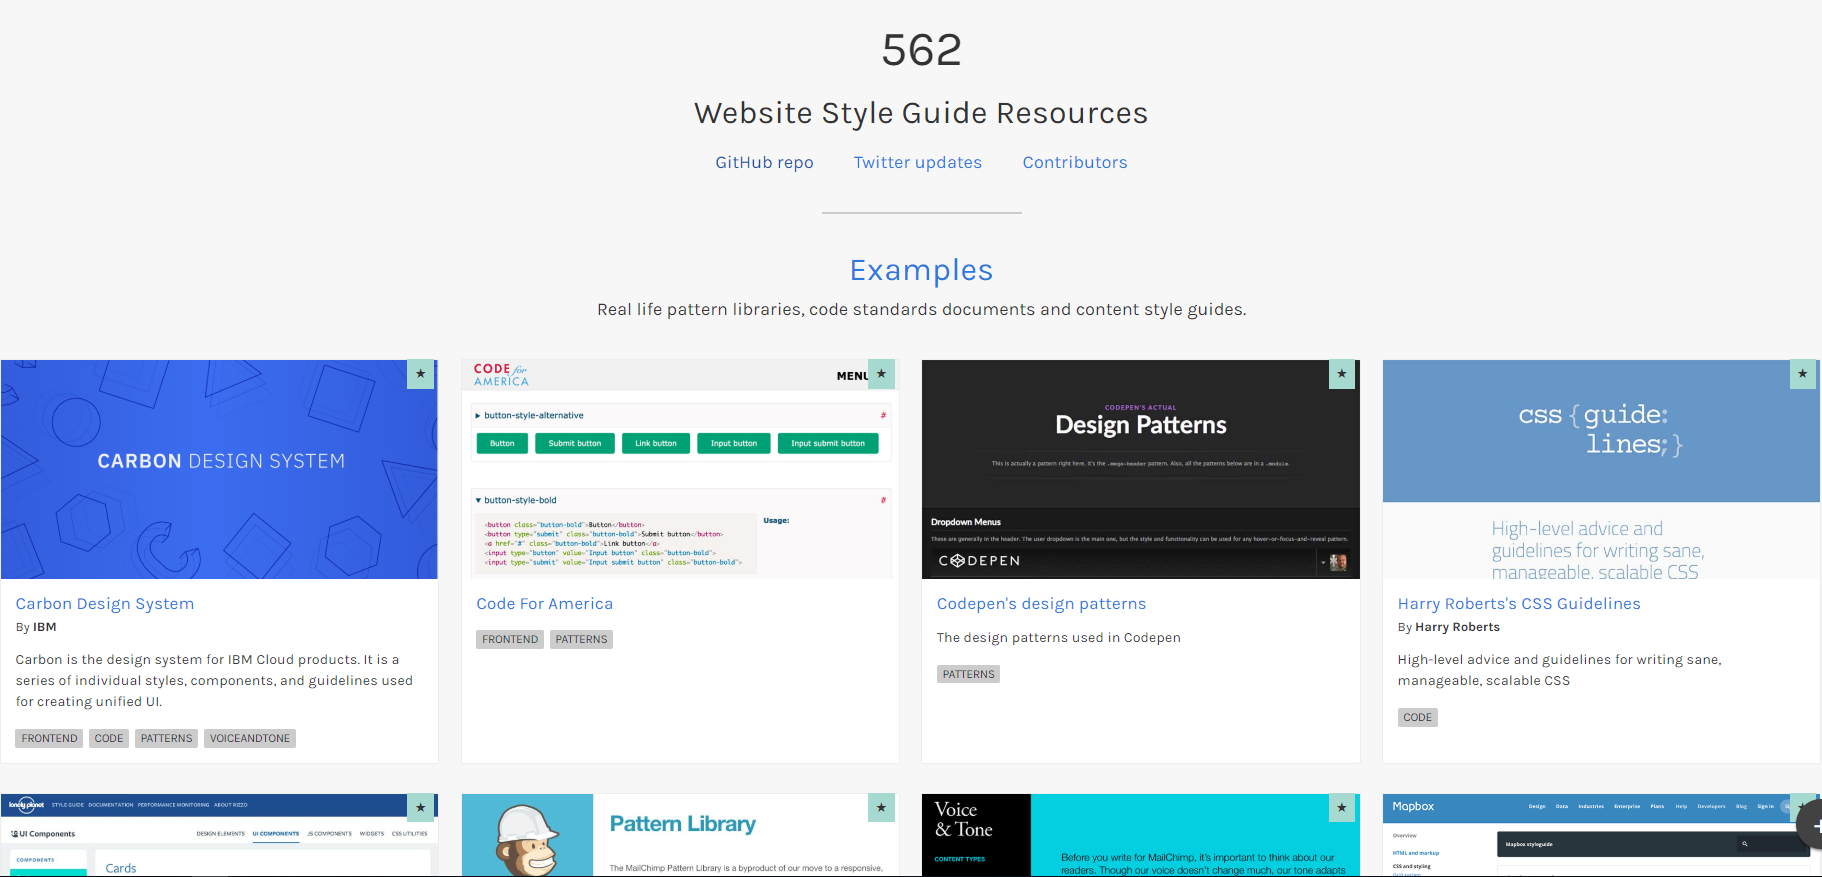Open Harry Roberts's CSS Guidelines title link
1822x877 pixels.
pyautogui.click(x=1519, y=604)
